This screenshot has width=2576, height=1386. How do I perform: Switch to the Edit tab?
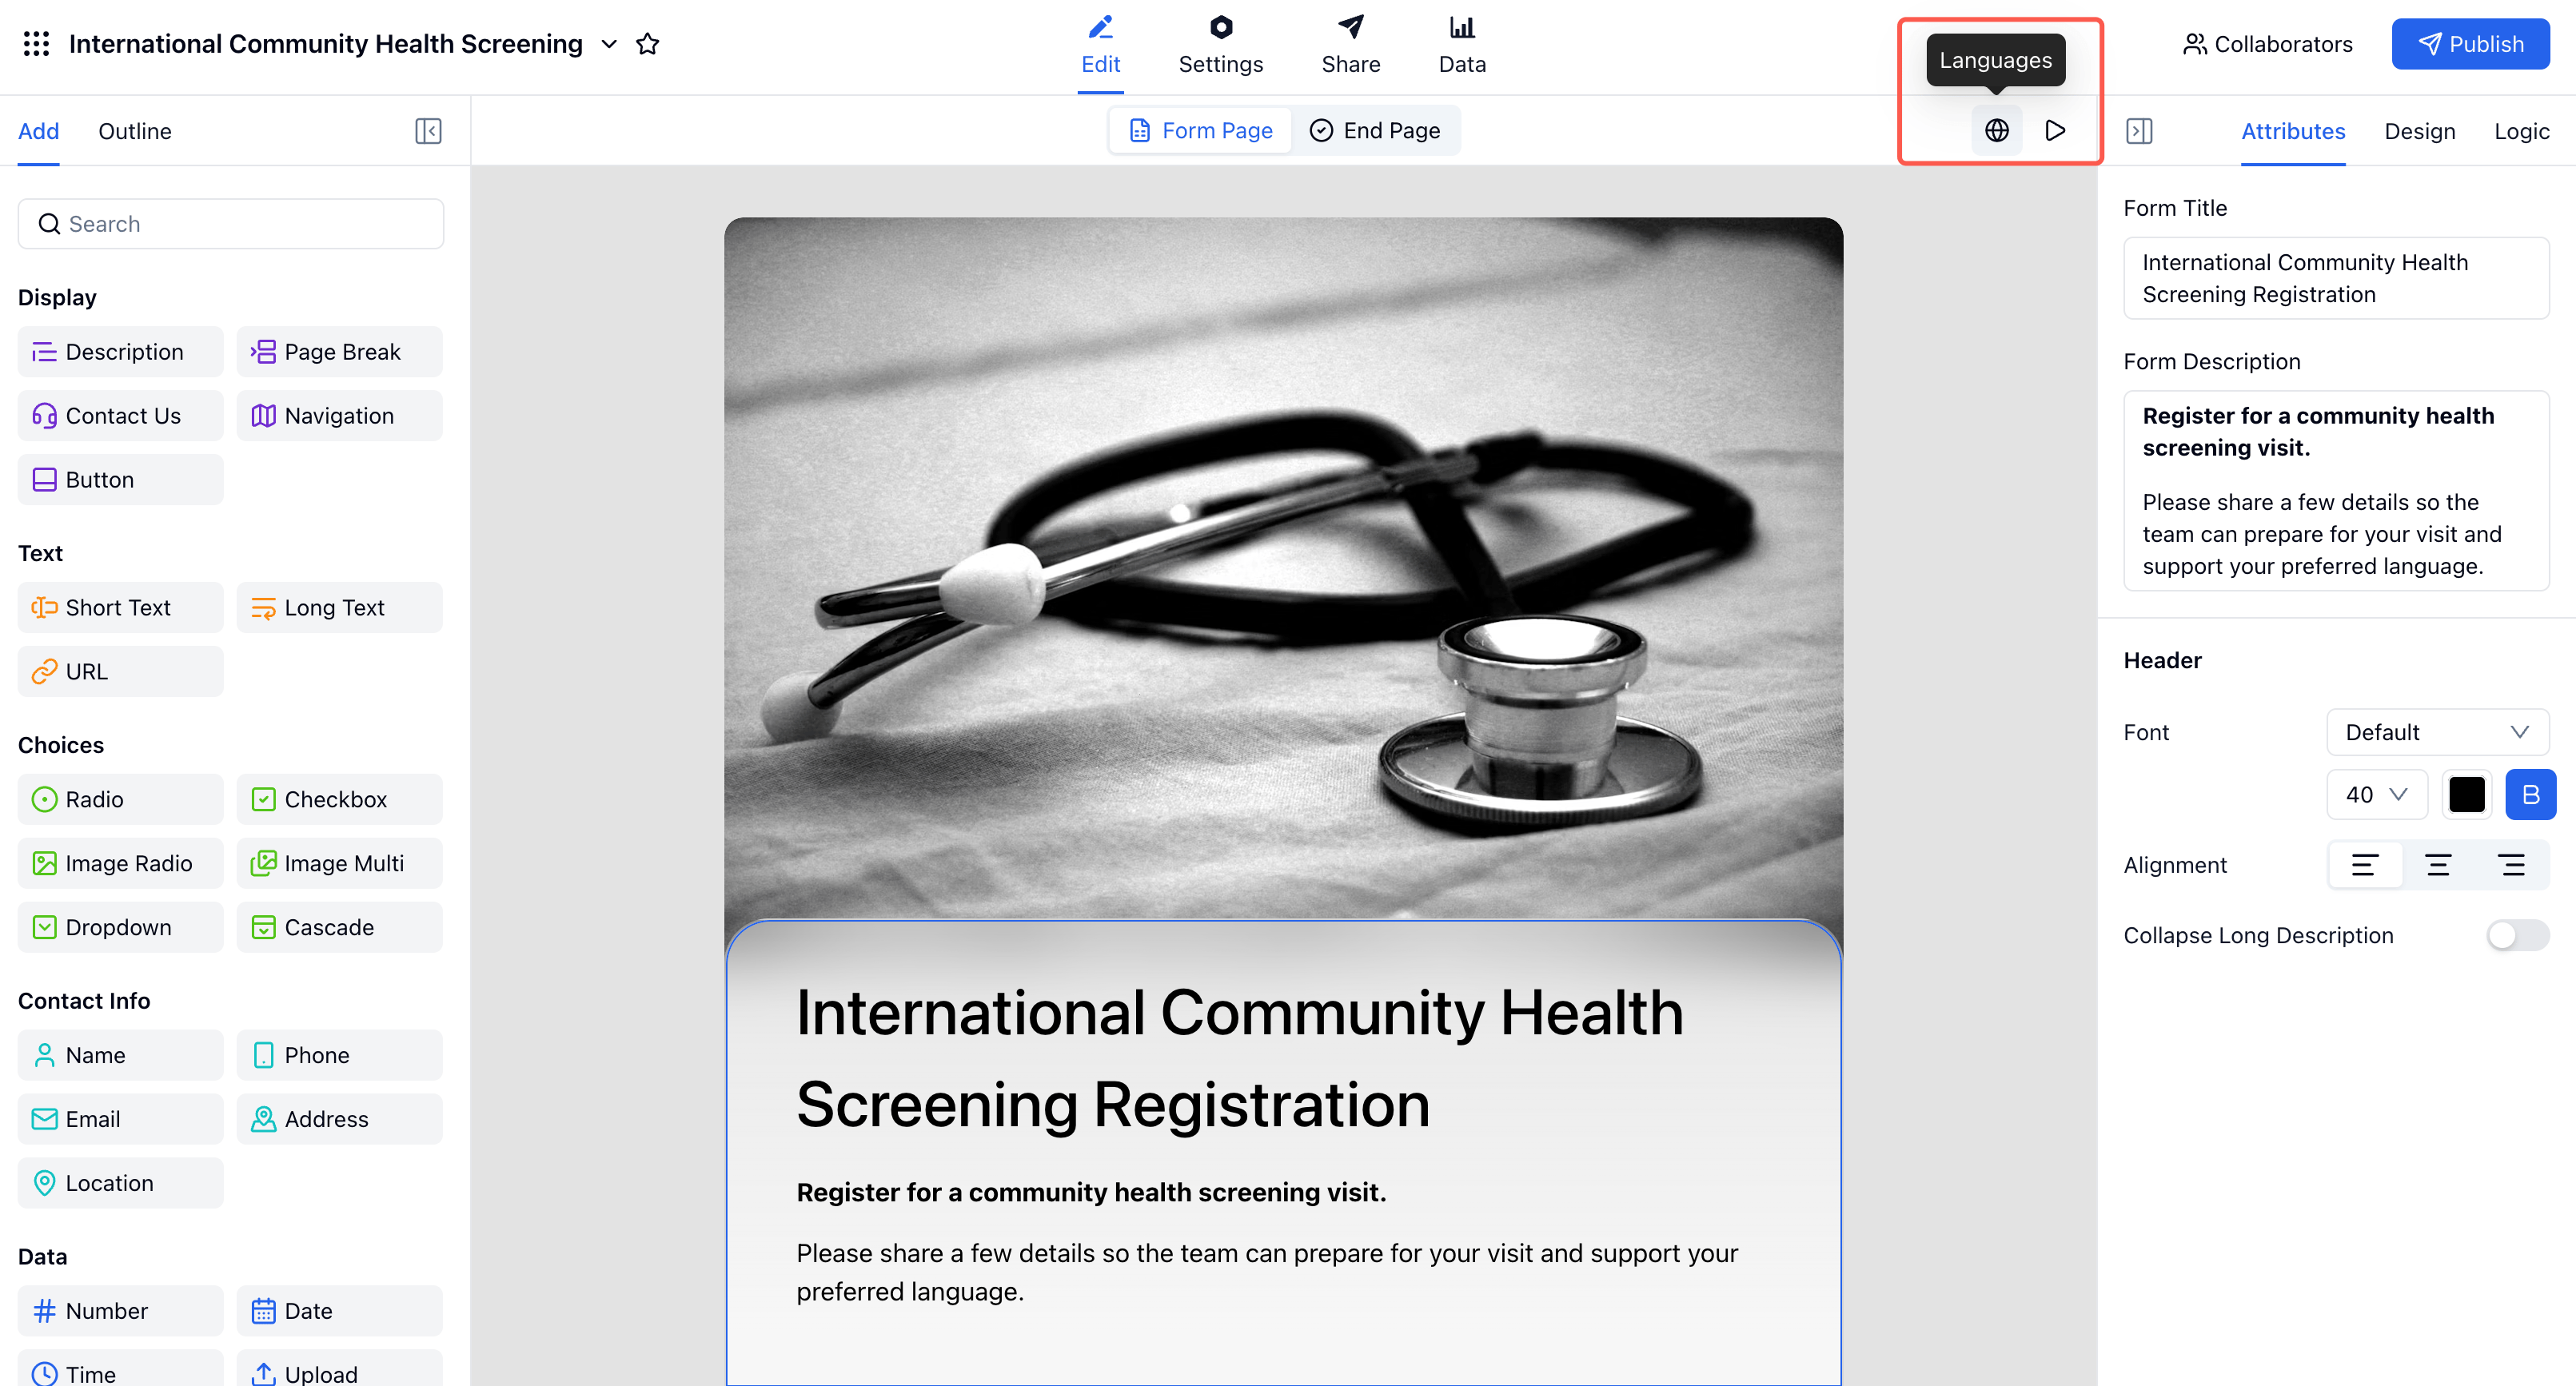(1100, 46)
